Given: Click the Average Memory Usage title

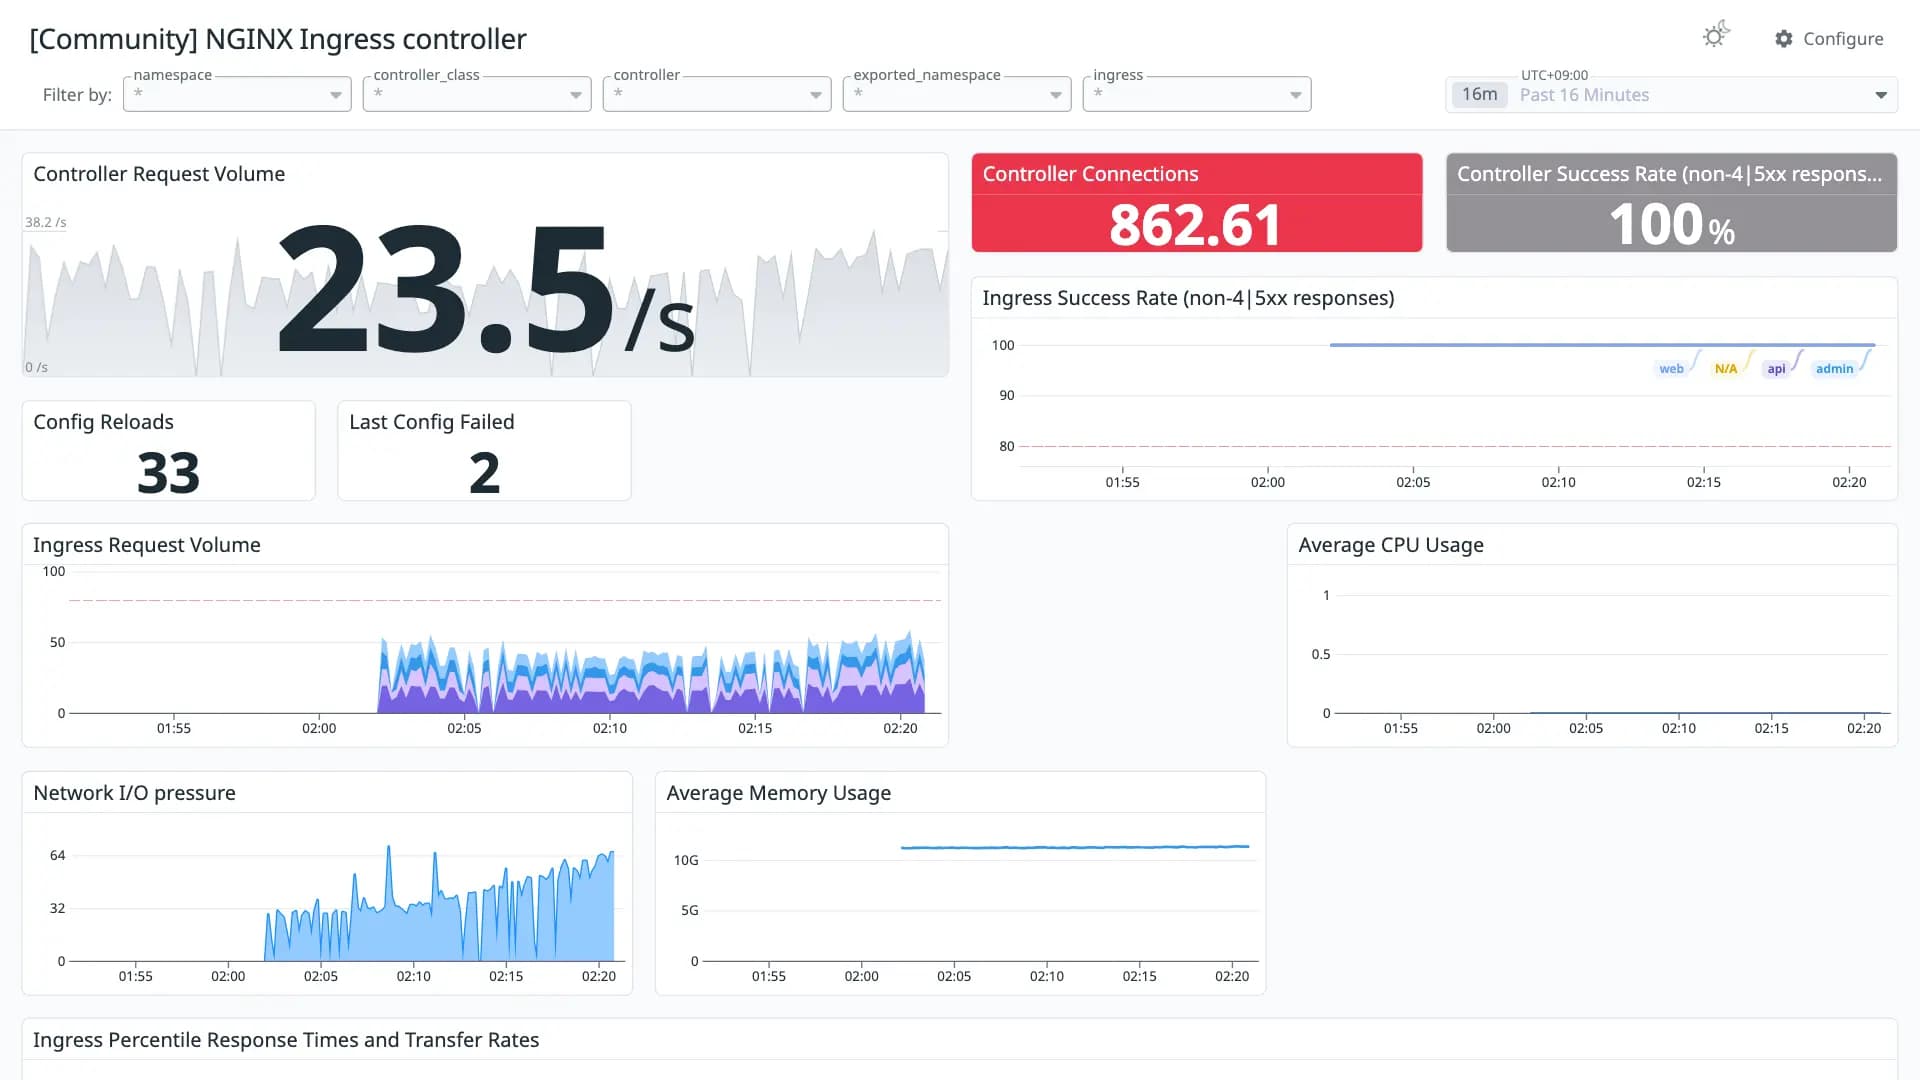Looking at the screenshot, I should [x=779, y=793].
